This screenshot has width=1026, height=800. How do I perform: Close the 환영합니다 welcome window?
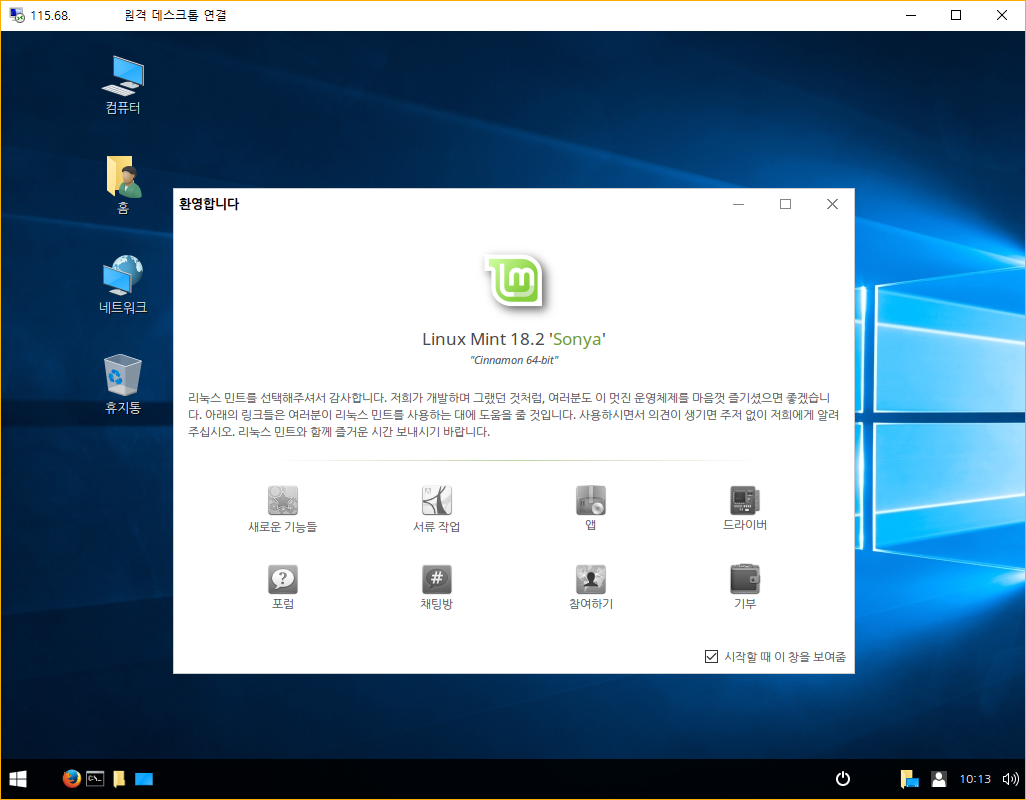pos(832,204)
